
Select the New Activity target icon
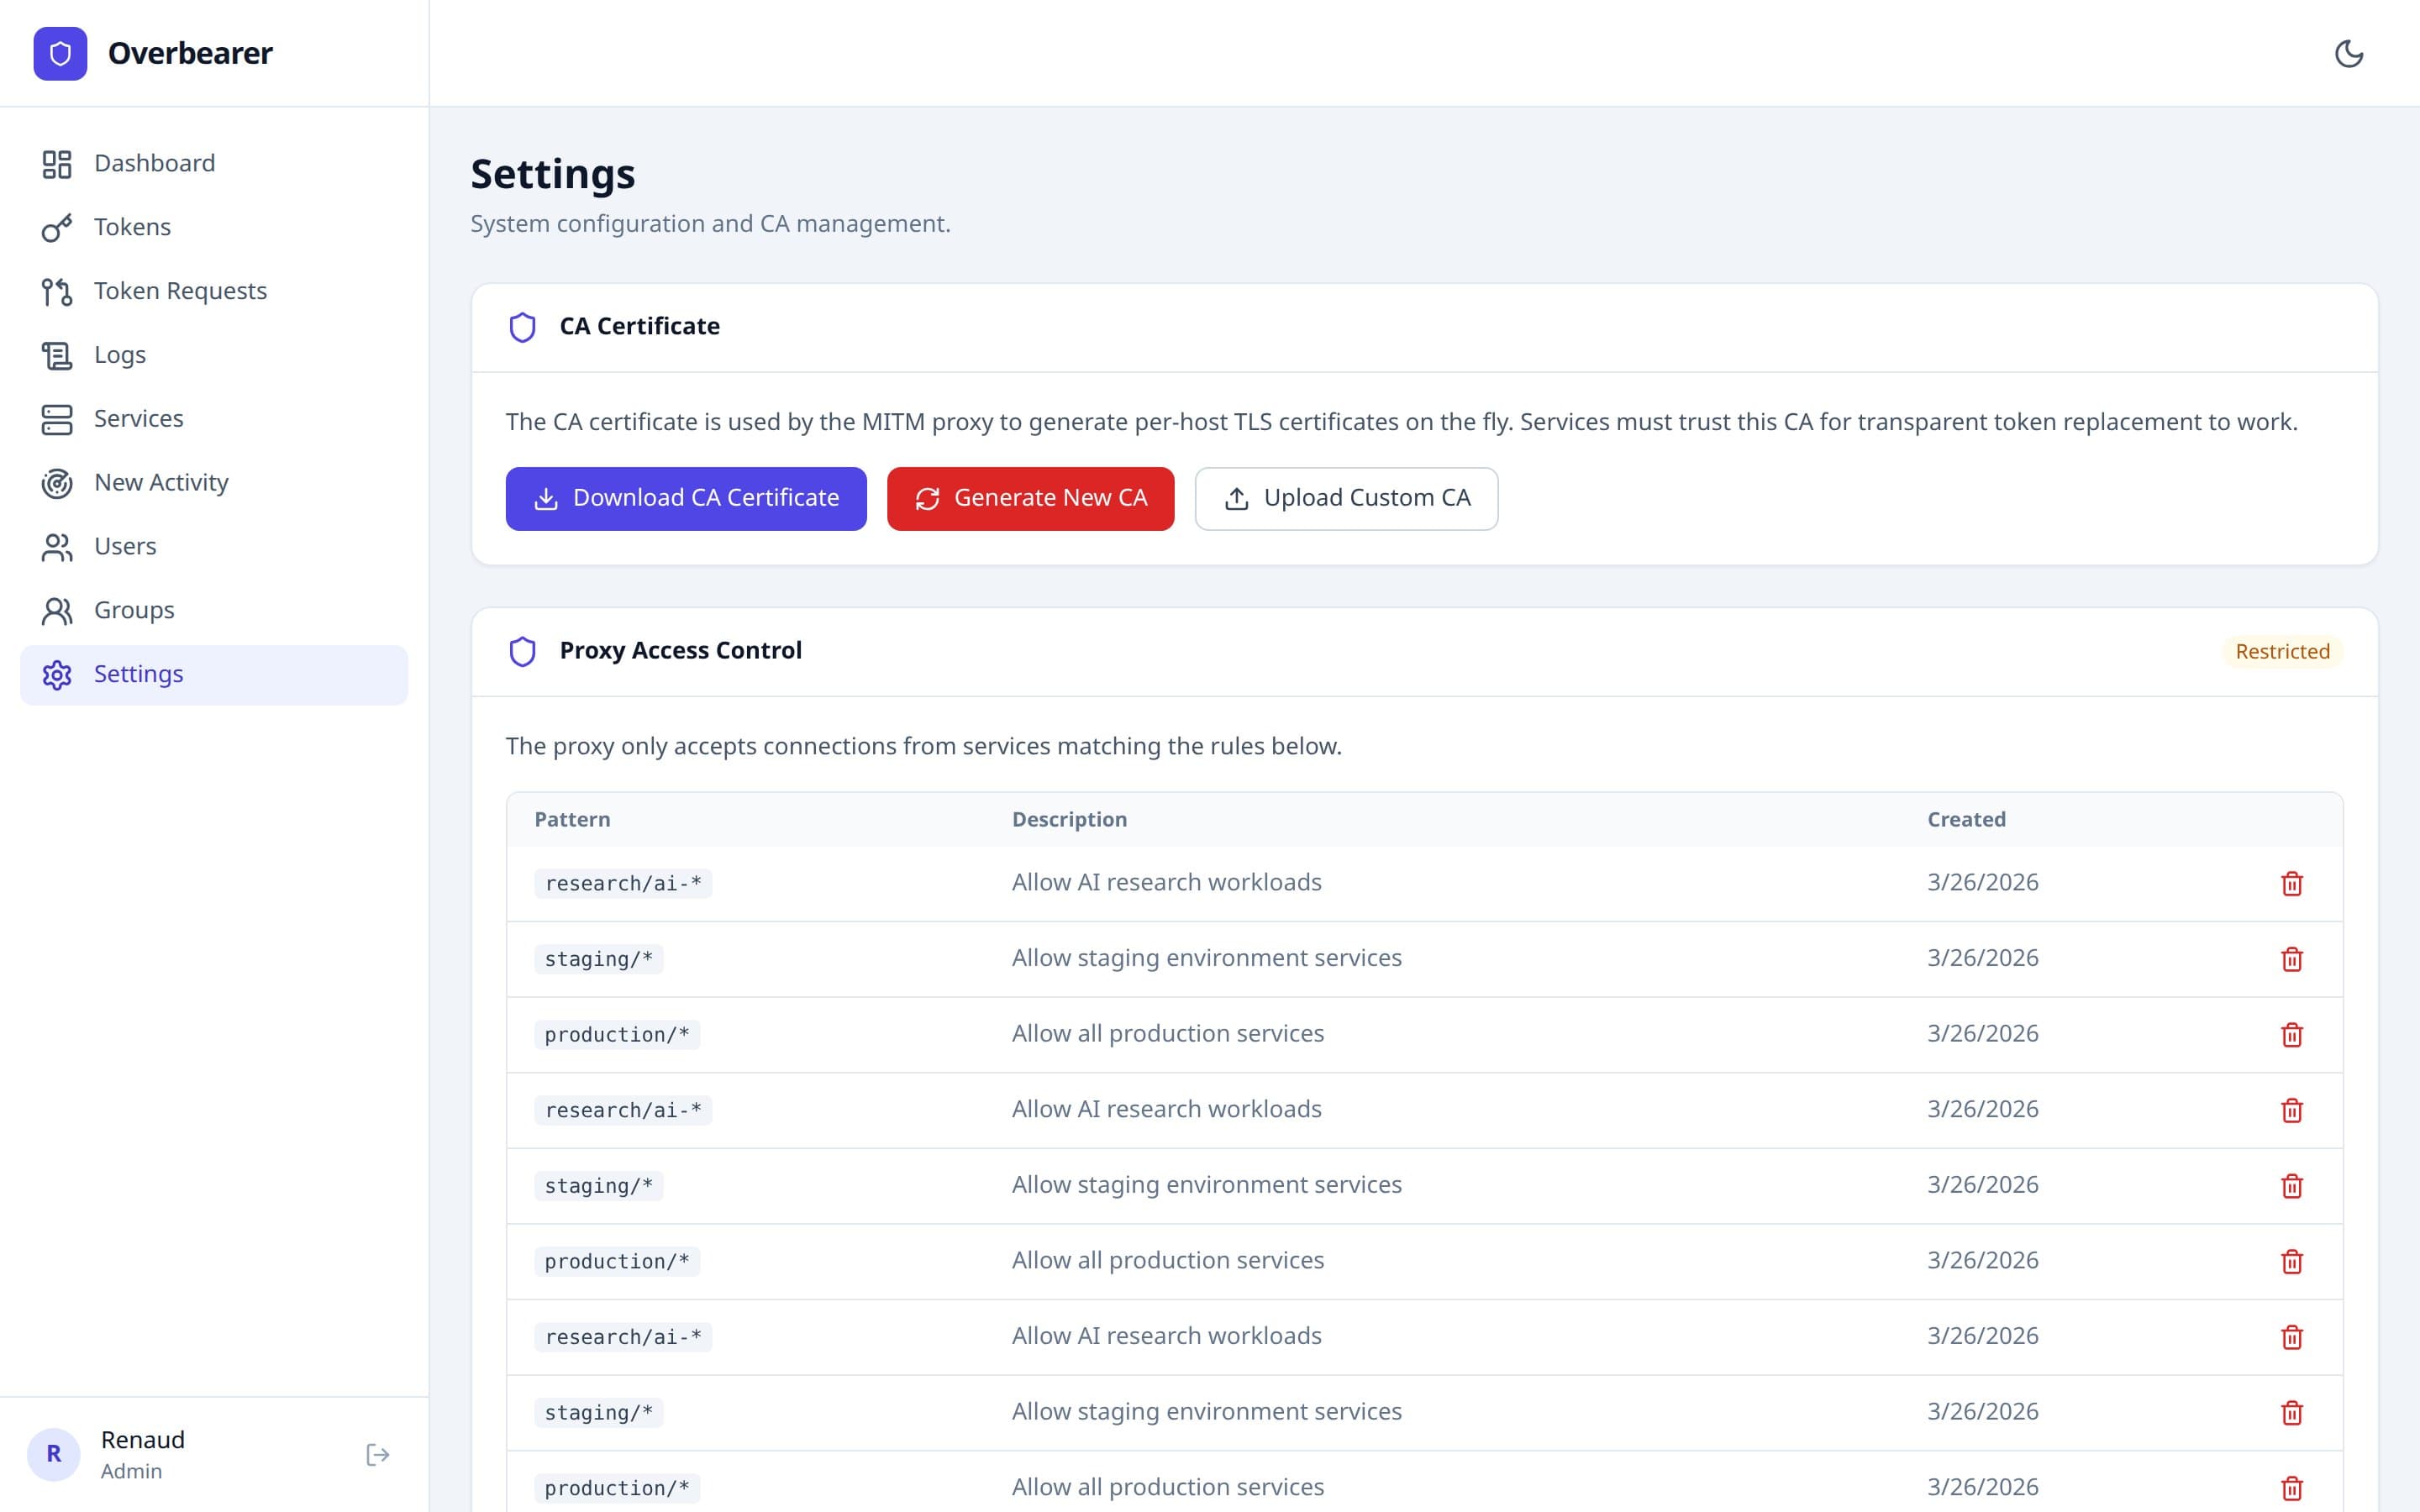56,482
